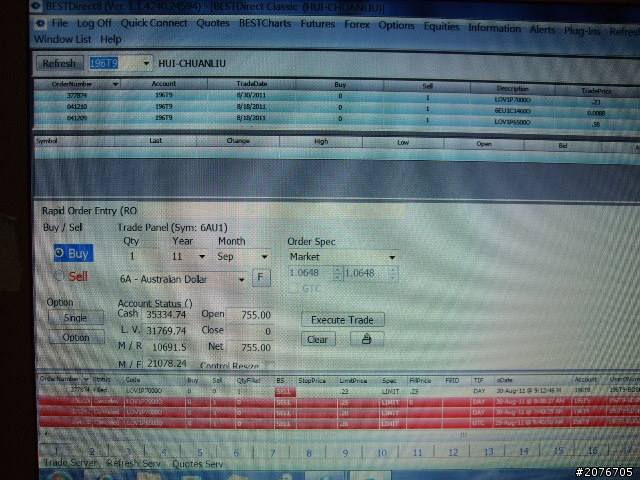Image resolution: width=640 pixels, height=480 pixels.
Task: Click the Last column header in quotes
Action: pos(156,140)
